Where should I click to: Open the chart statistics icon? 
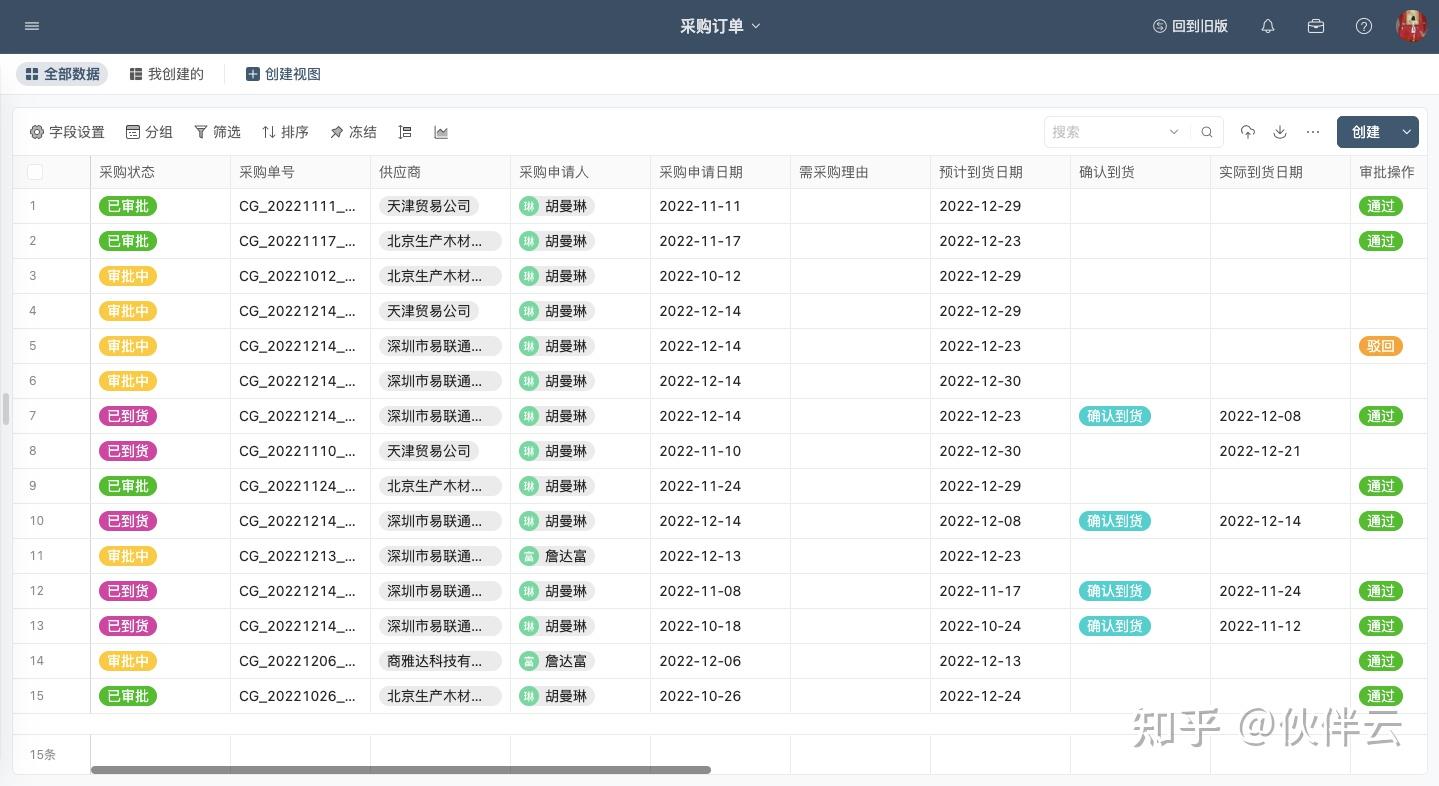coord(441,132)
